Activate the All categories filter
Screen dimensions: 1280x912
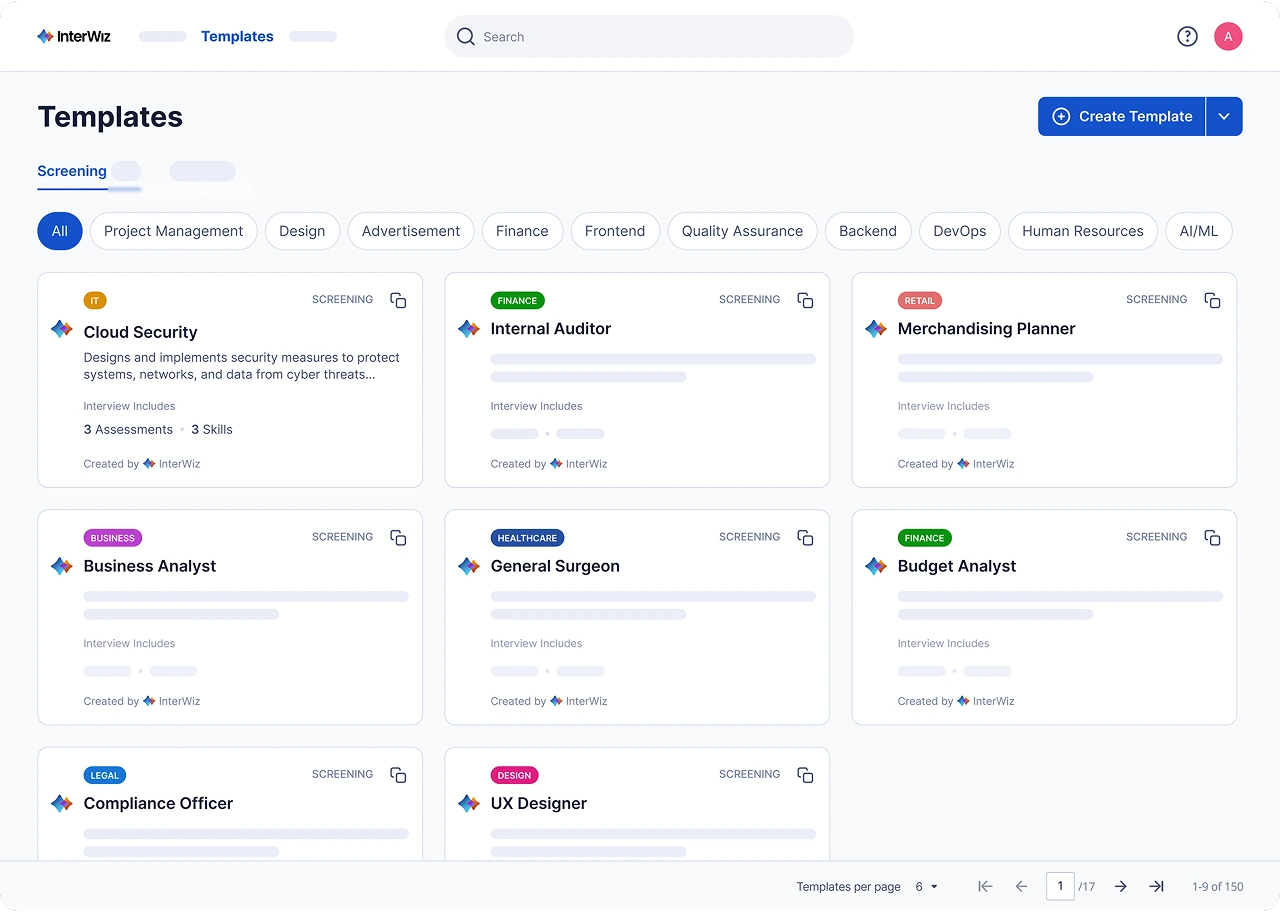(x=59, y=231)
